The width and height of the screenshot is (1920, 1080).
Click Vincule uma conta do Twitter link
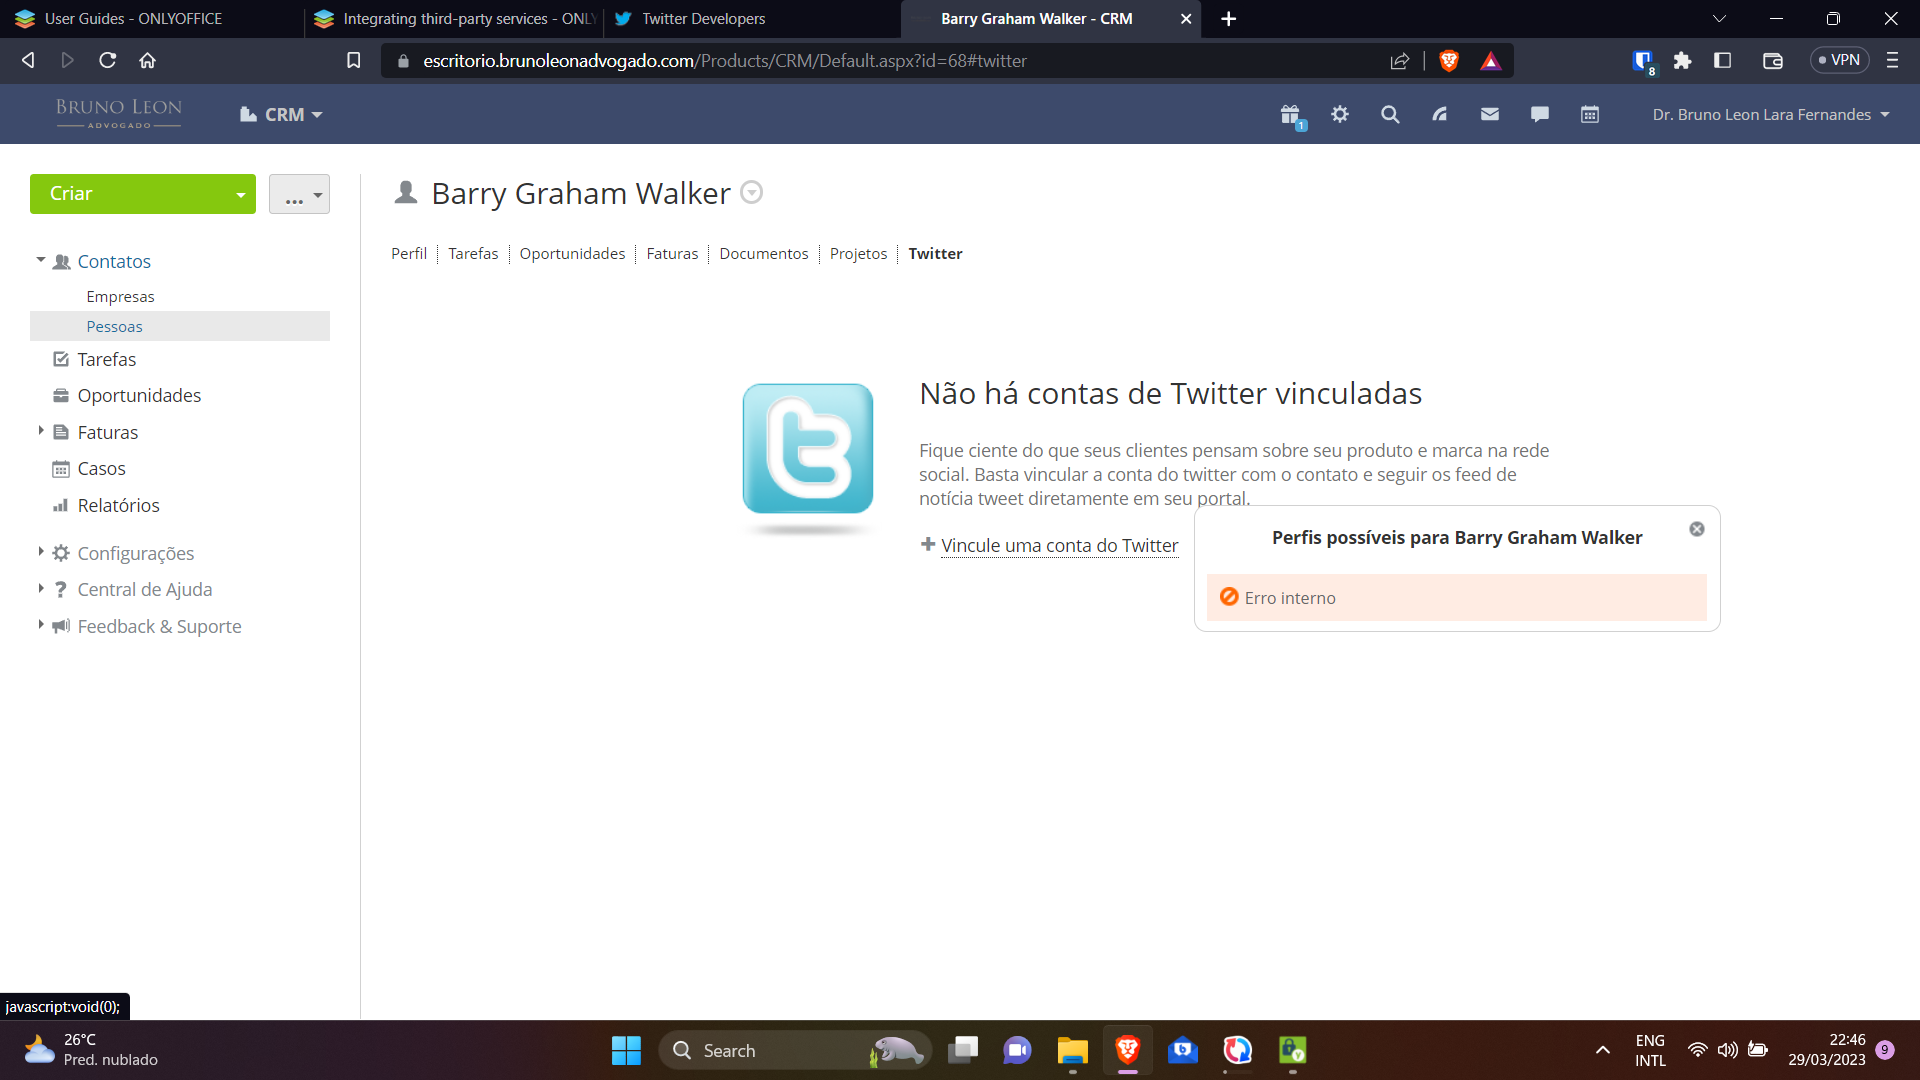tap(1059, 546)
